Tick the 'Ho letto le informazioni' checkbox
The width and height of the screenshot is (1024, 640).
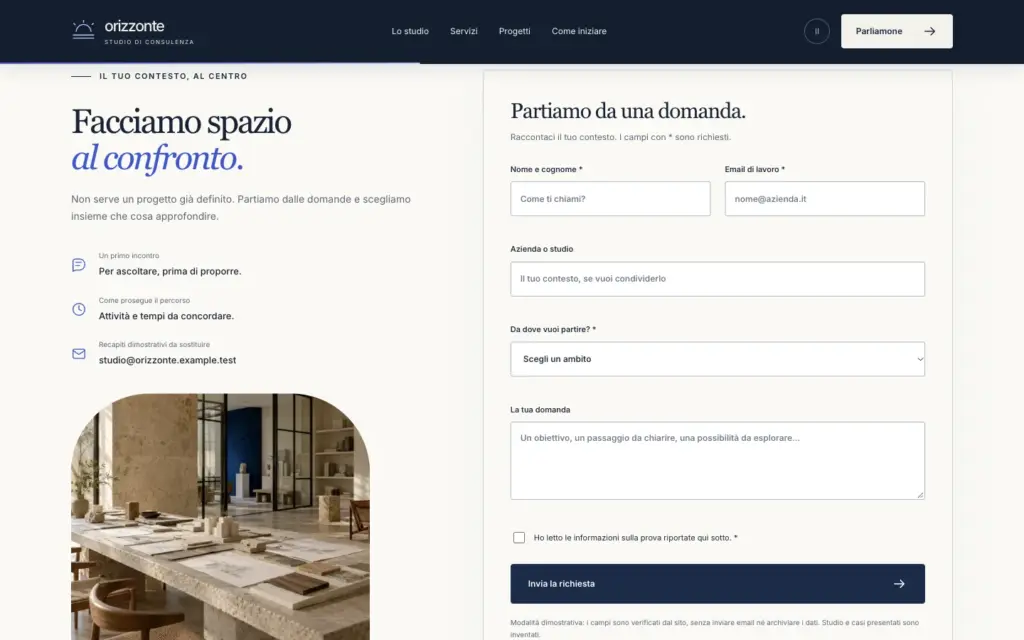pos(519,537)
